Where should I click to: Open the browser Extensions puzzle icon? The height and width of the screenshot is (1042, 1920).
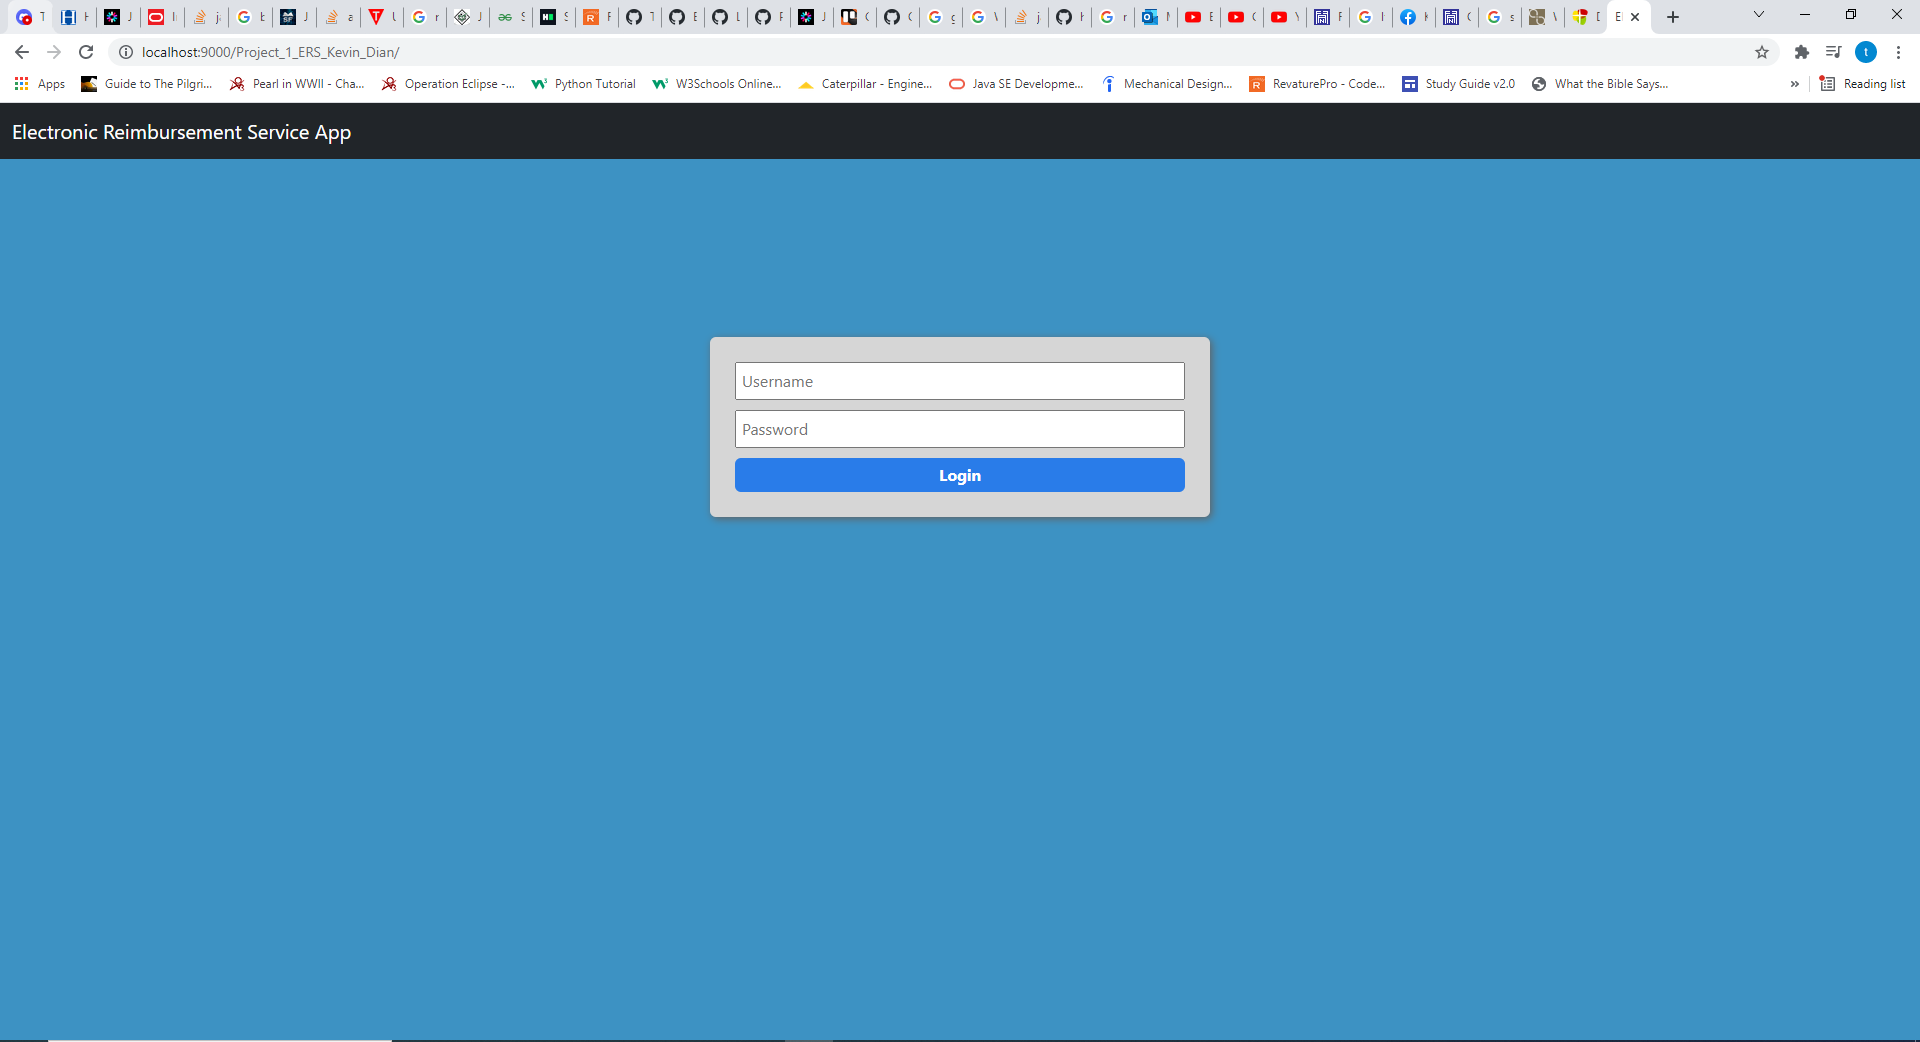click(1801, 52)
